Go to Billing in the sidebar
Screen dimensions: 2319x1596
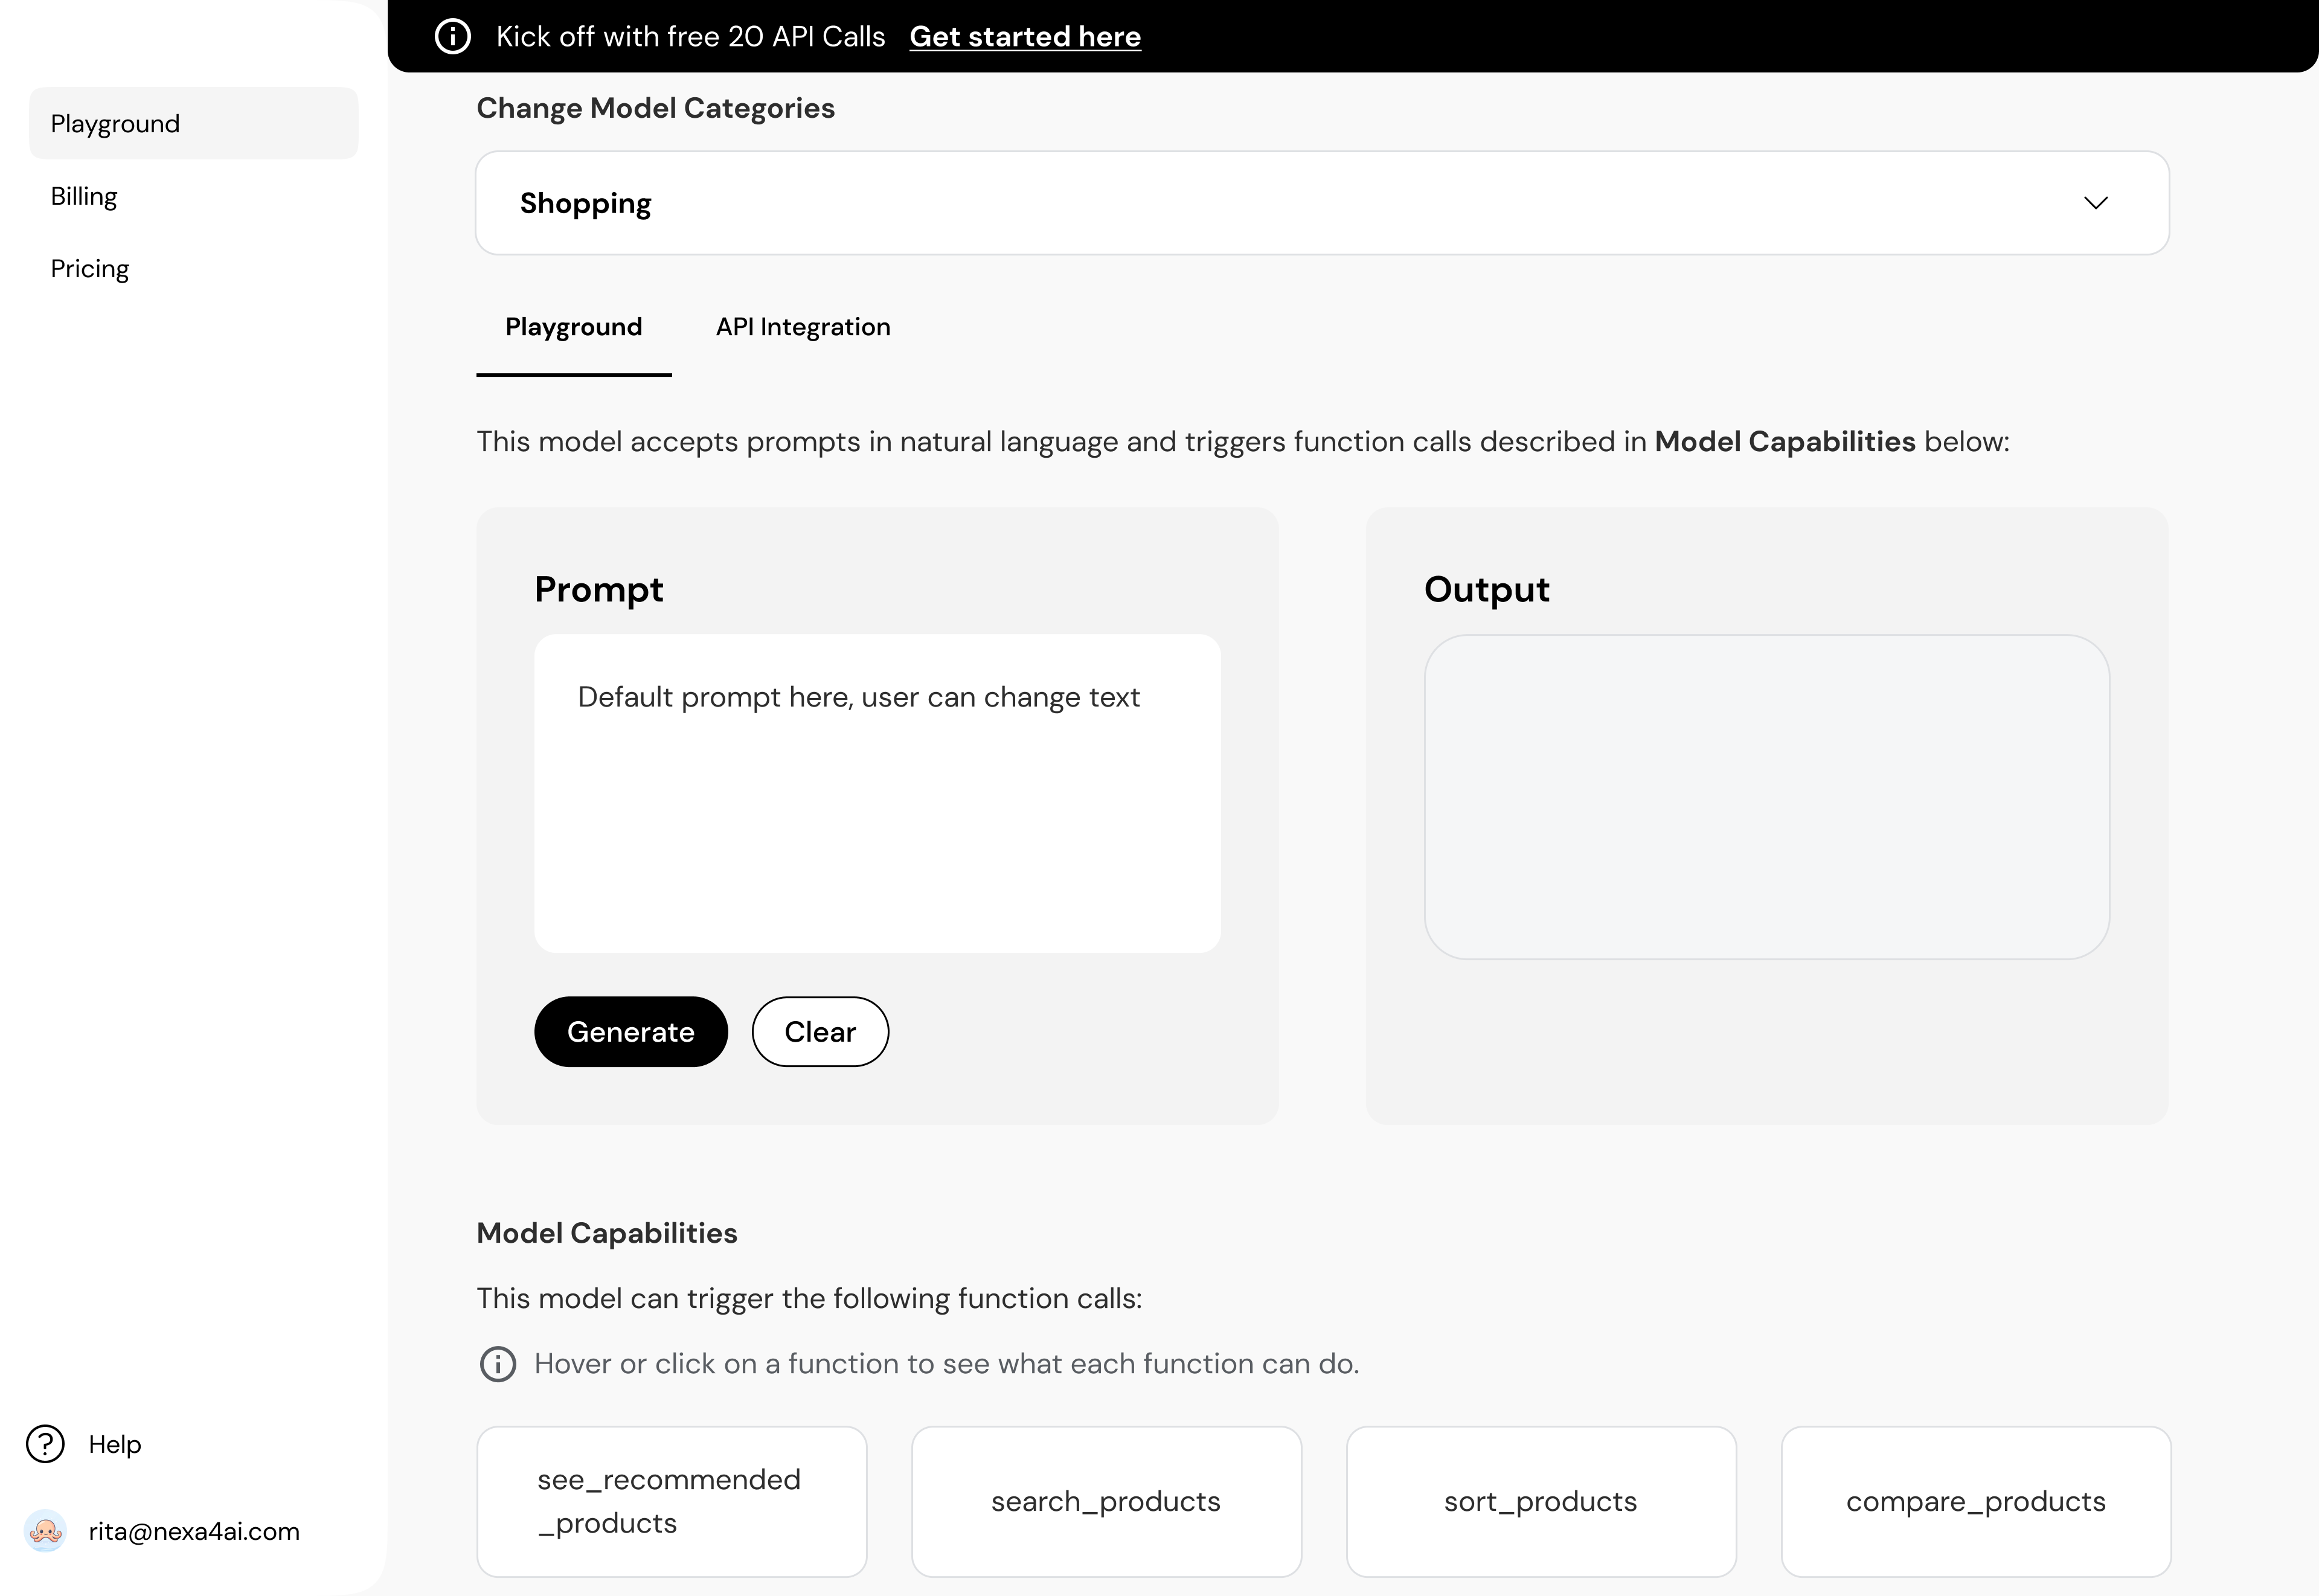click(84, 196)
